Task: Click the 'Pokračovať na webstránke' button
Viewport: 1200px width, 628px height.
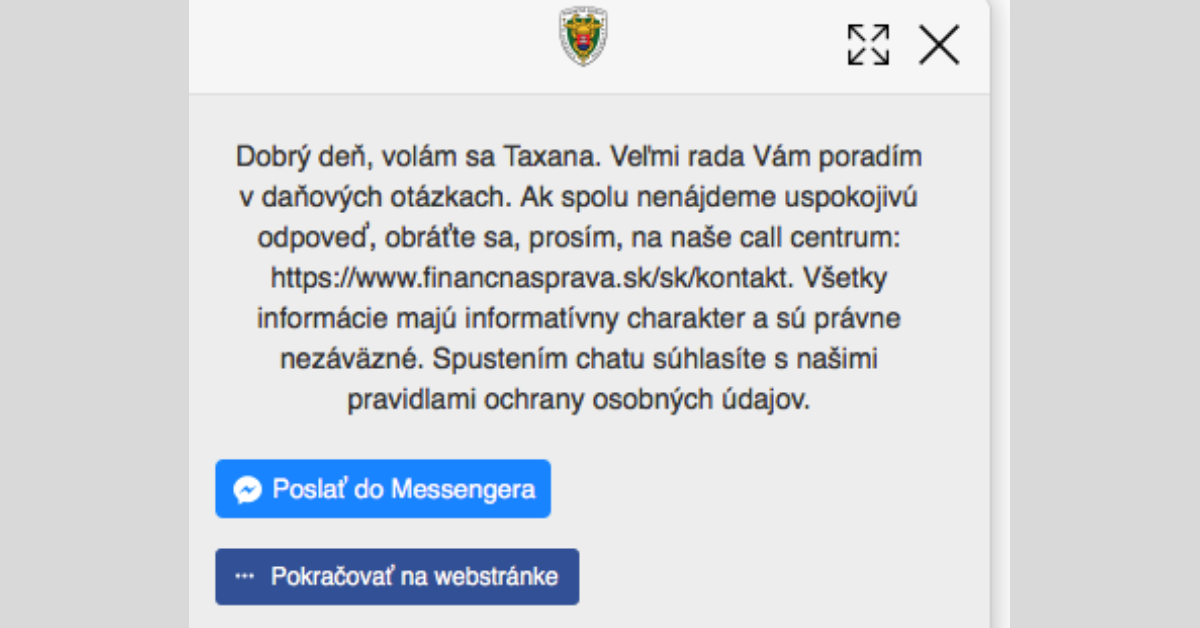Action: coord(397,576)
